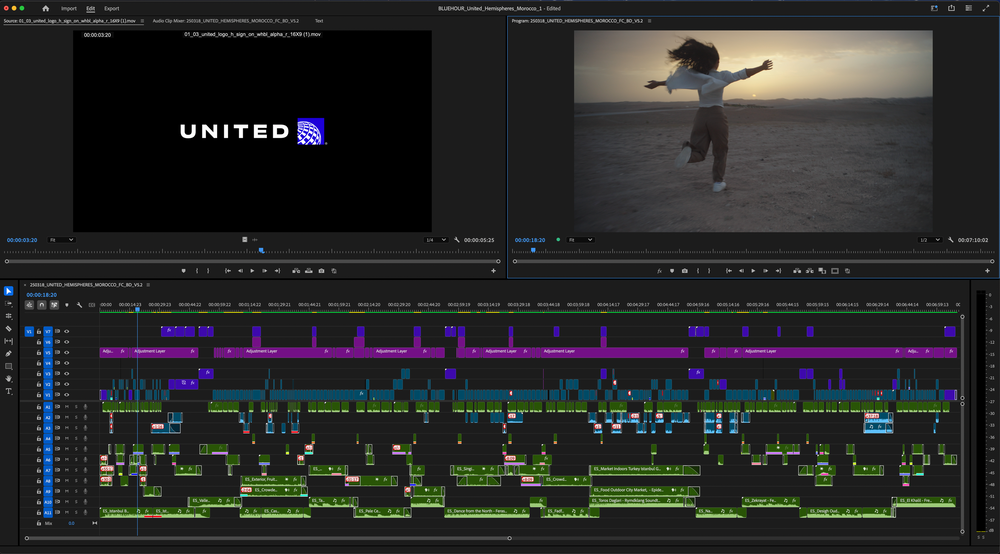Viewport: 1000px width, 554px height.
Task: Open the Text panel tab
Action: click(319, 21)
